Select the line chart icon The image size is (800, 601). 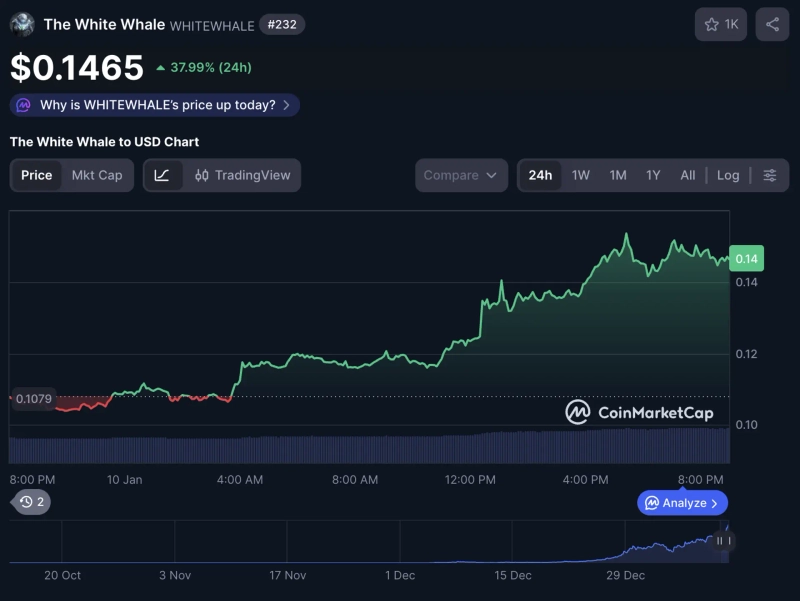point(162,175)
